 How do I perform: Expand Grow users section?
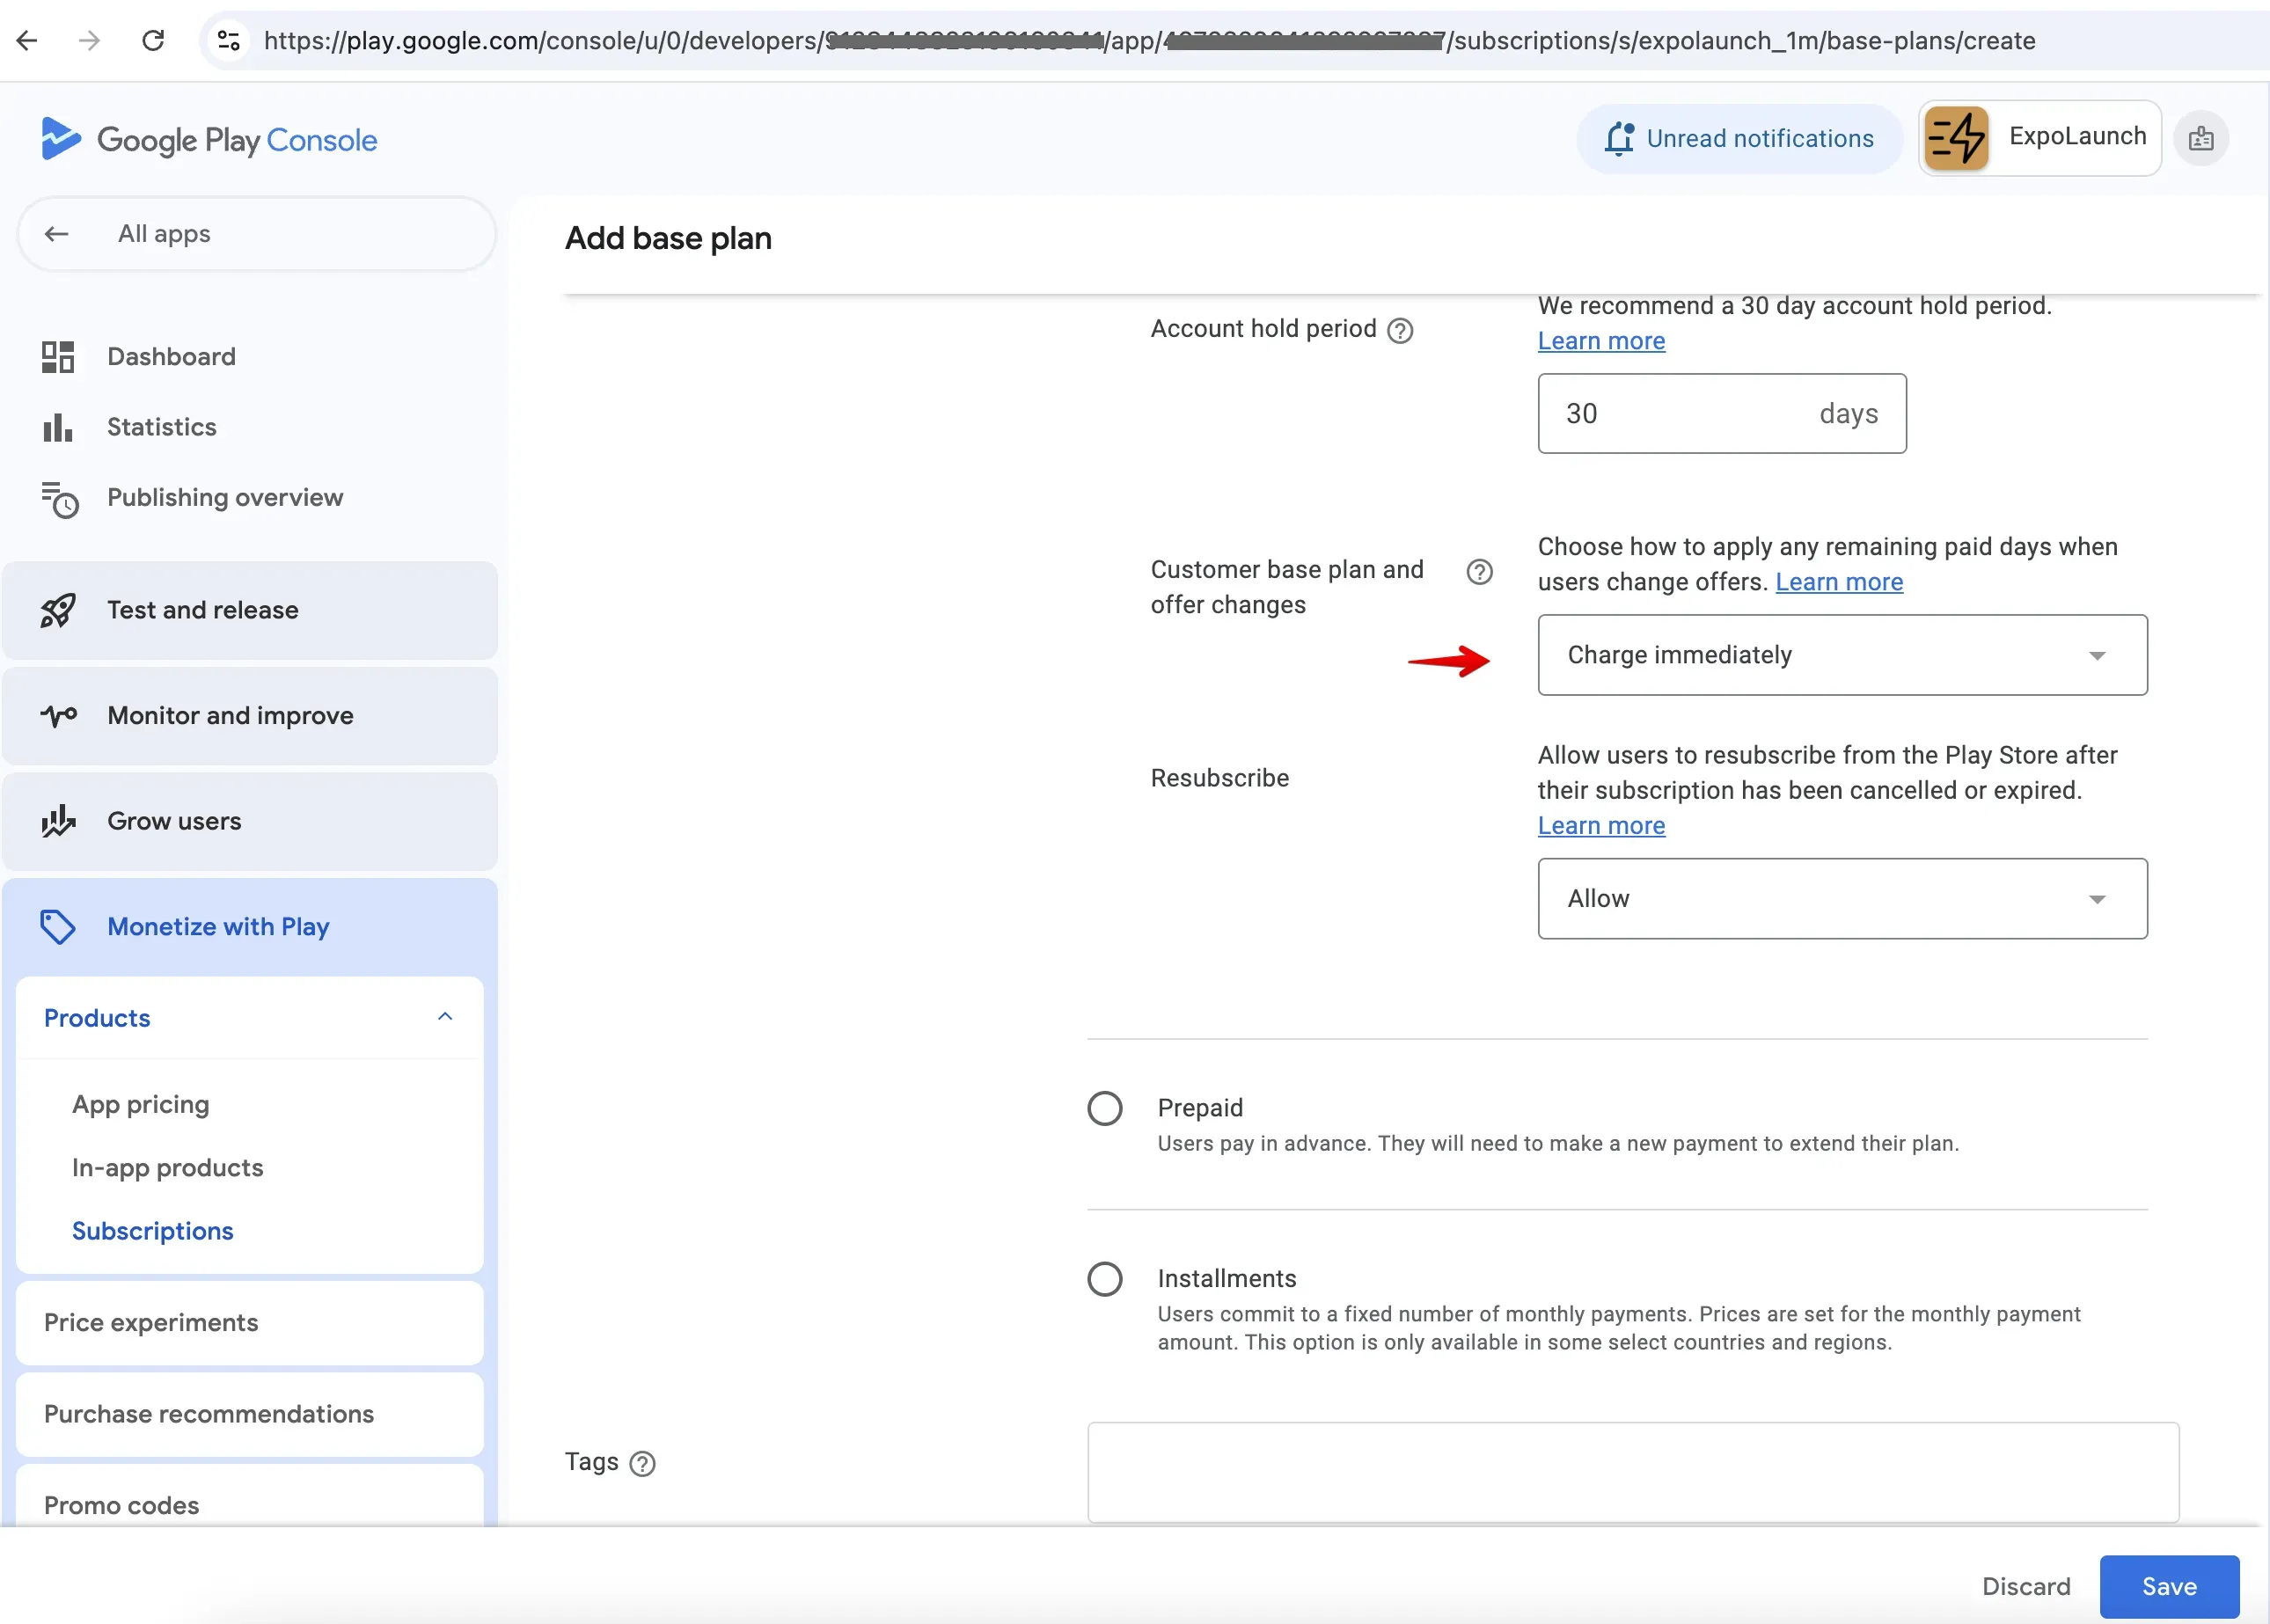coord(250,821)
